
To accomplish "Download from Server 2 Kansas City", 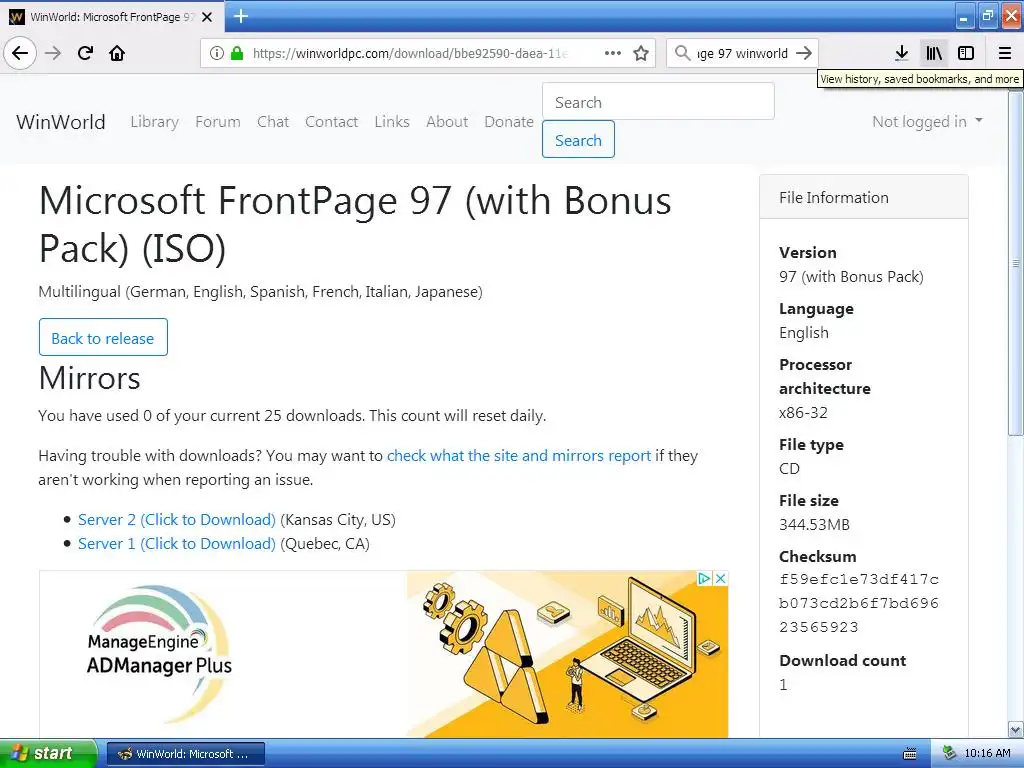I will coord(176,519).
